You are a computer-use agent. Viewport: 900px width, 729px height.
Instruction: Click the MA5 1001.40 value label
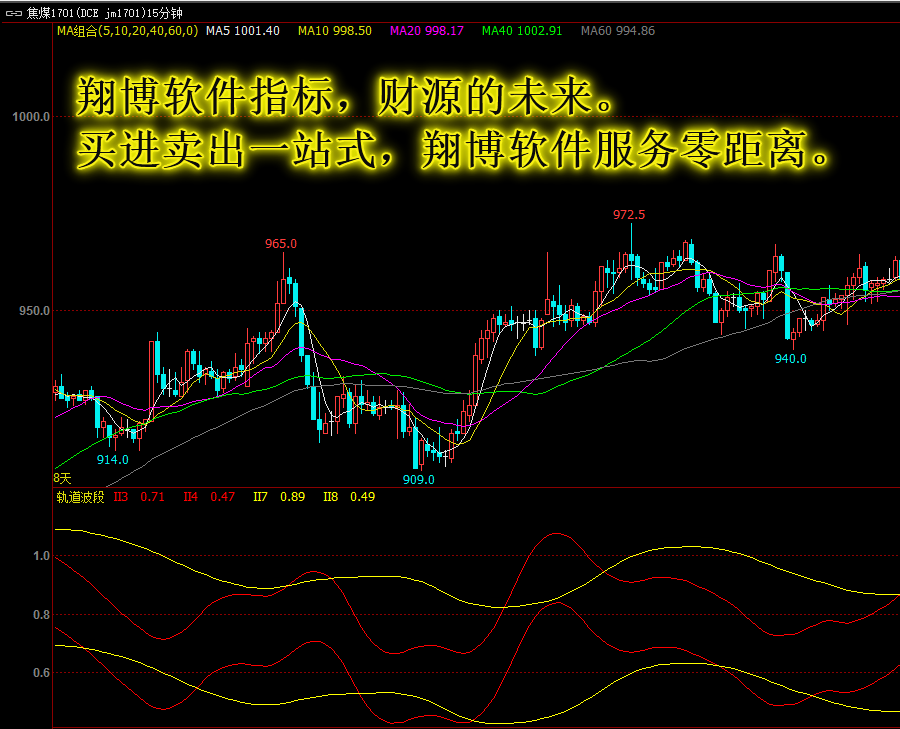pyautogui.click(x=243, y=31)
